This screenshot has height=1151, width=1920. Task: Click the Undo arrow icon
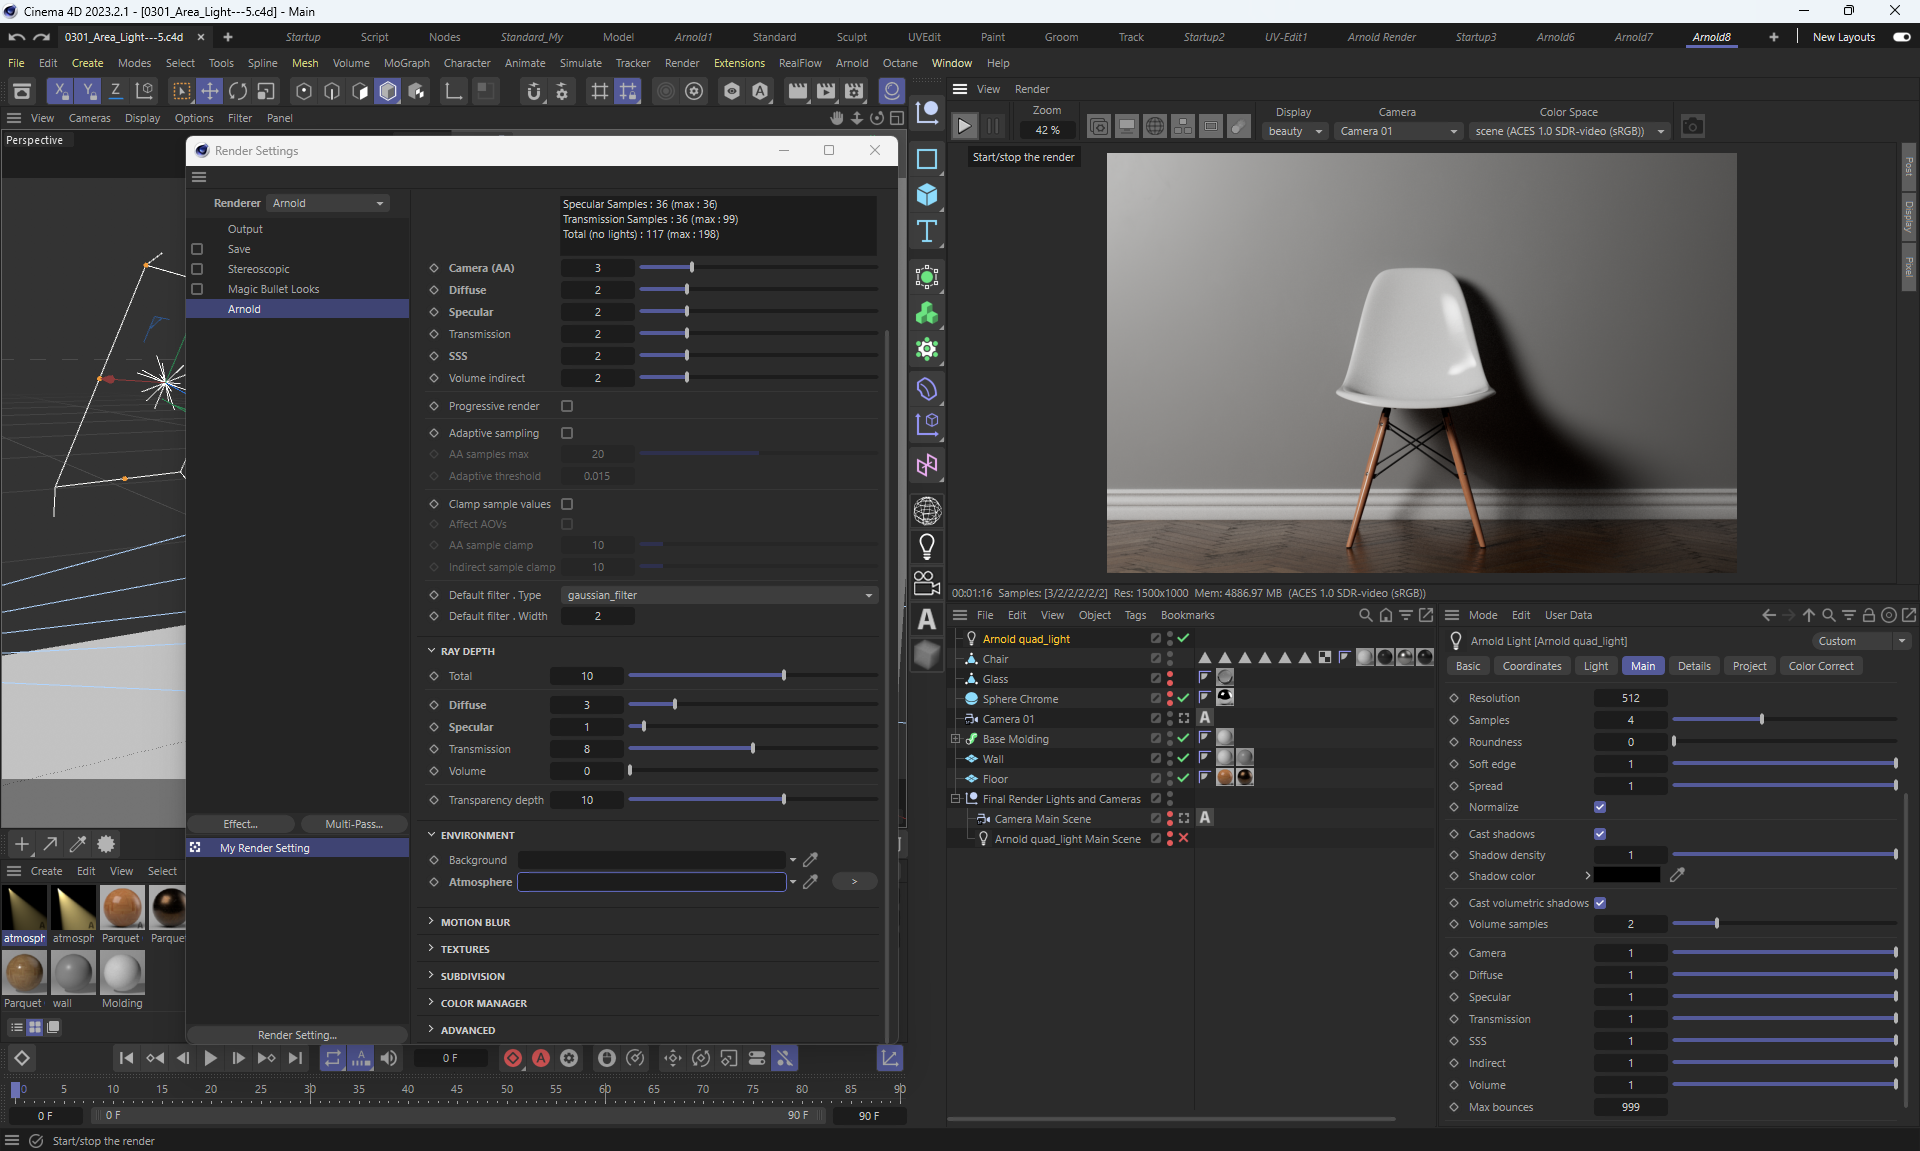16,37
